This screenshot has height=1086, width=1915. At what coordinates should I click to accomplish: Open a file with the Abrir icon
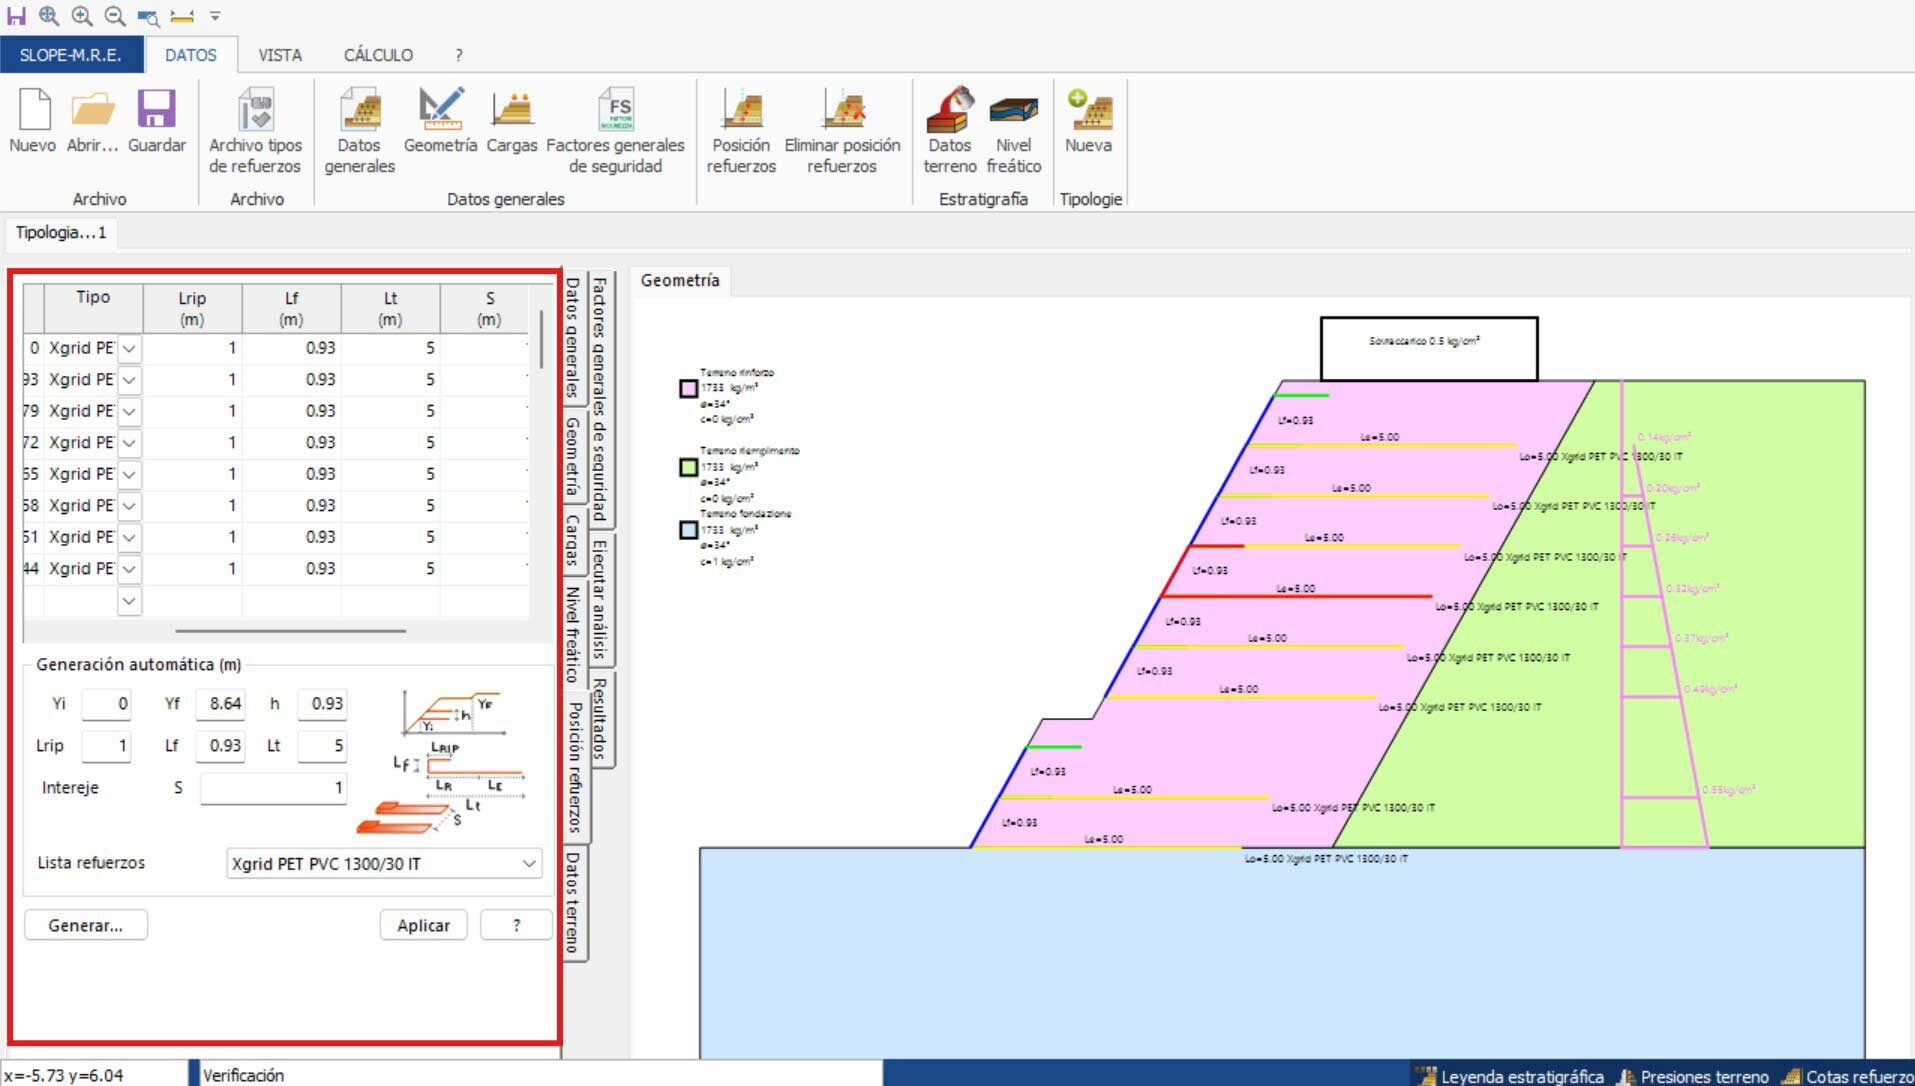[x=92, y=111]
